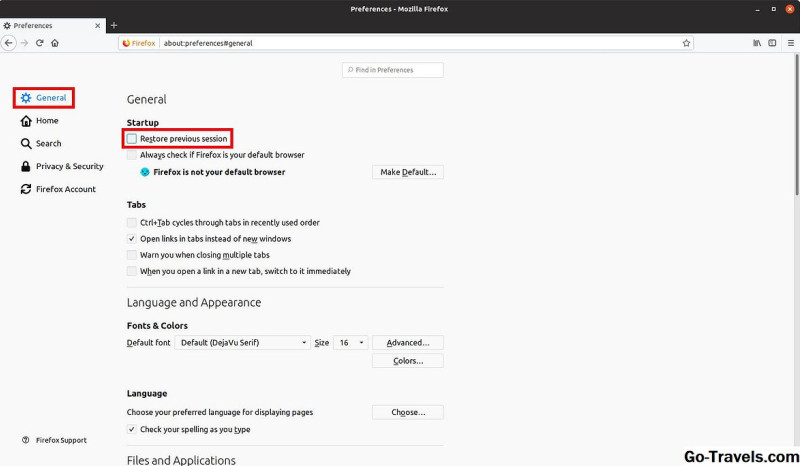Go back using the back arrow button

tap(9, 43)
